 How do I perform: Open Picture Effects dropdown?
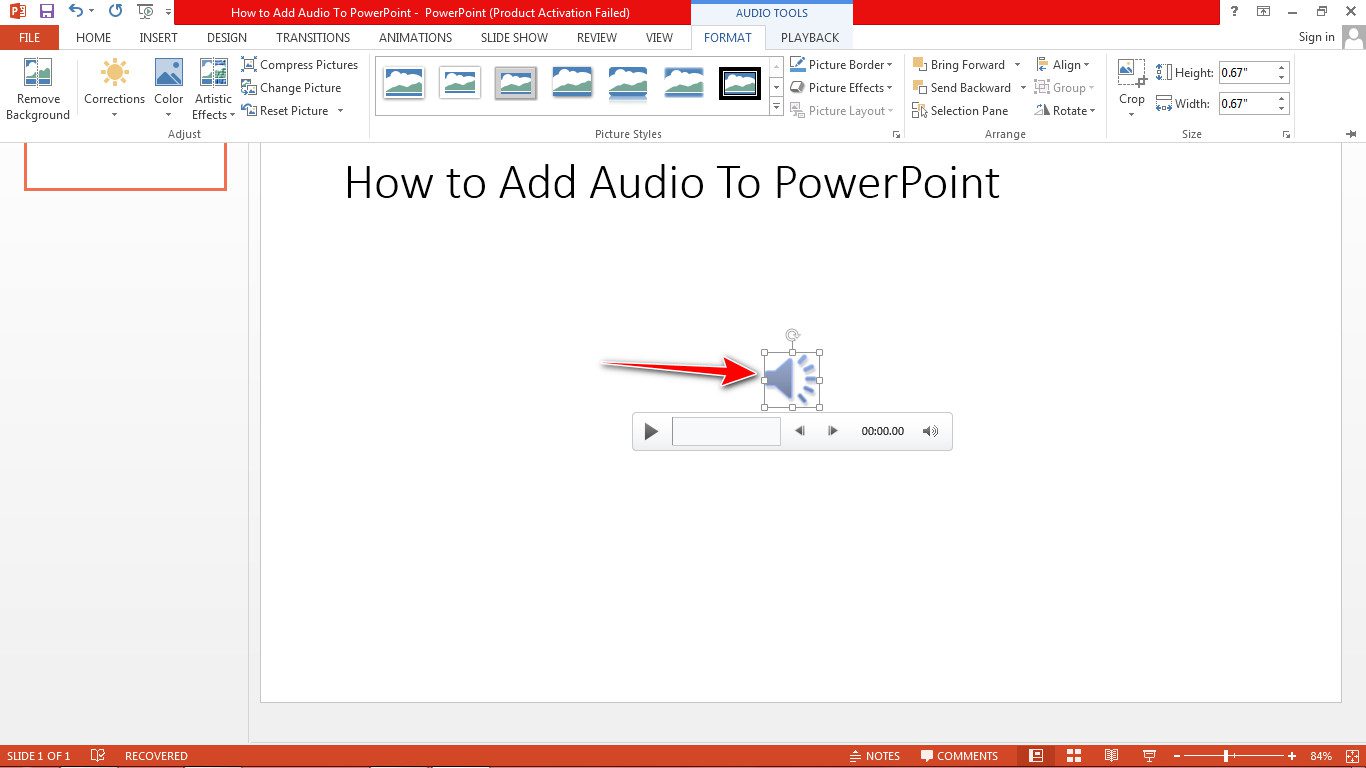click(x=841, y=88)
